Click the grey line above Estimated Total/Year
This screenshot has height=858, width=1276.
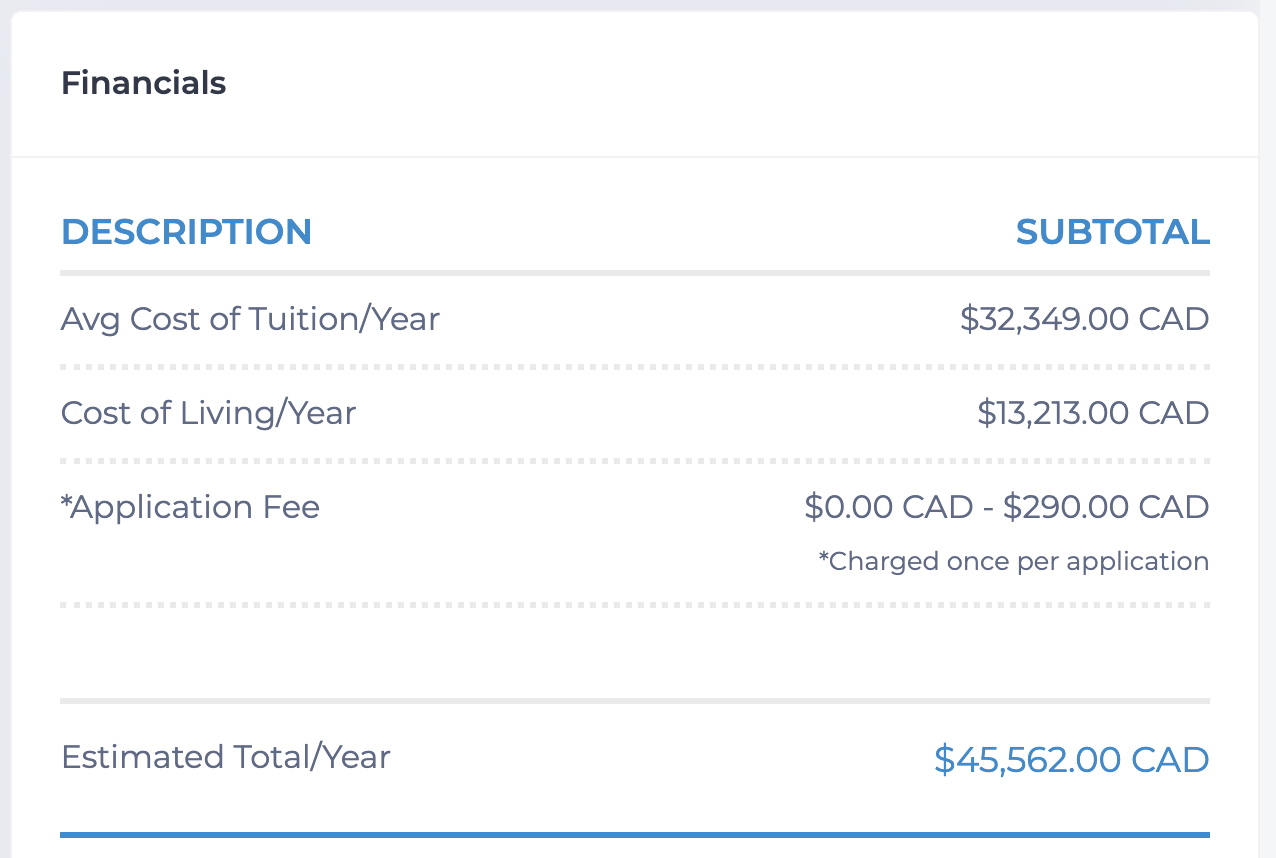tap(635, 701)
